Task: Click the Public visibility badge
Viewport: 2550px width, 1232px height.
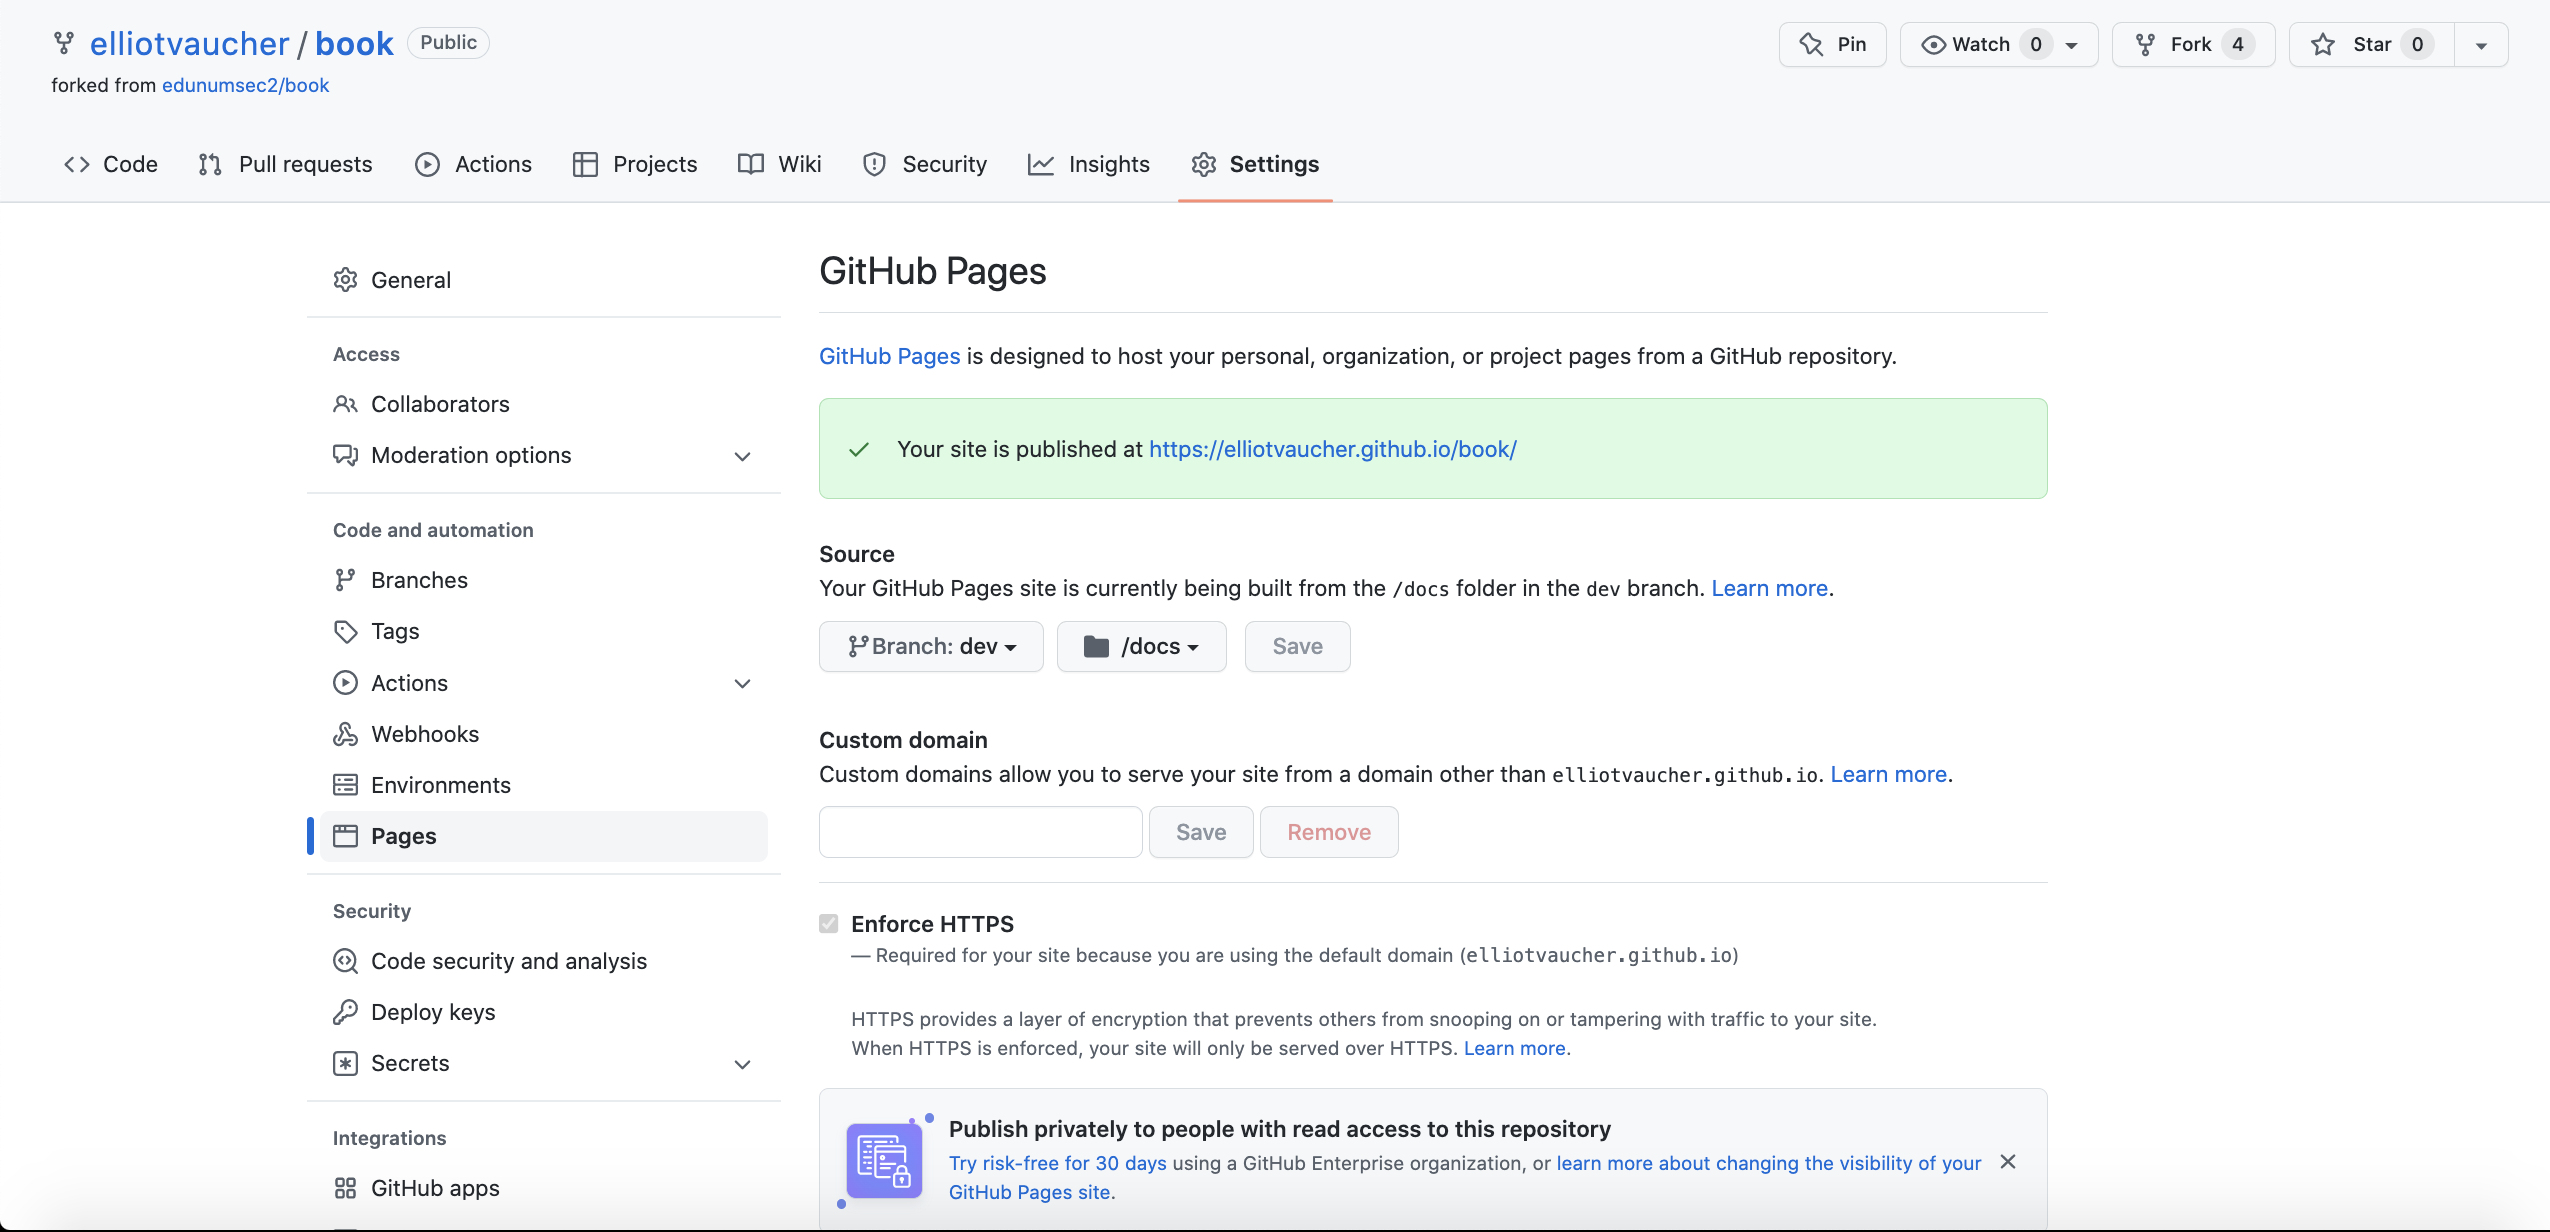Action: tap(448, 43)
